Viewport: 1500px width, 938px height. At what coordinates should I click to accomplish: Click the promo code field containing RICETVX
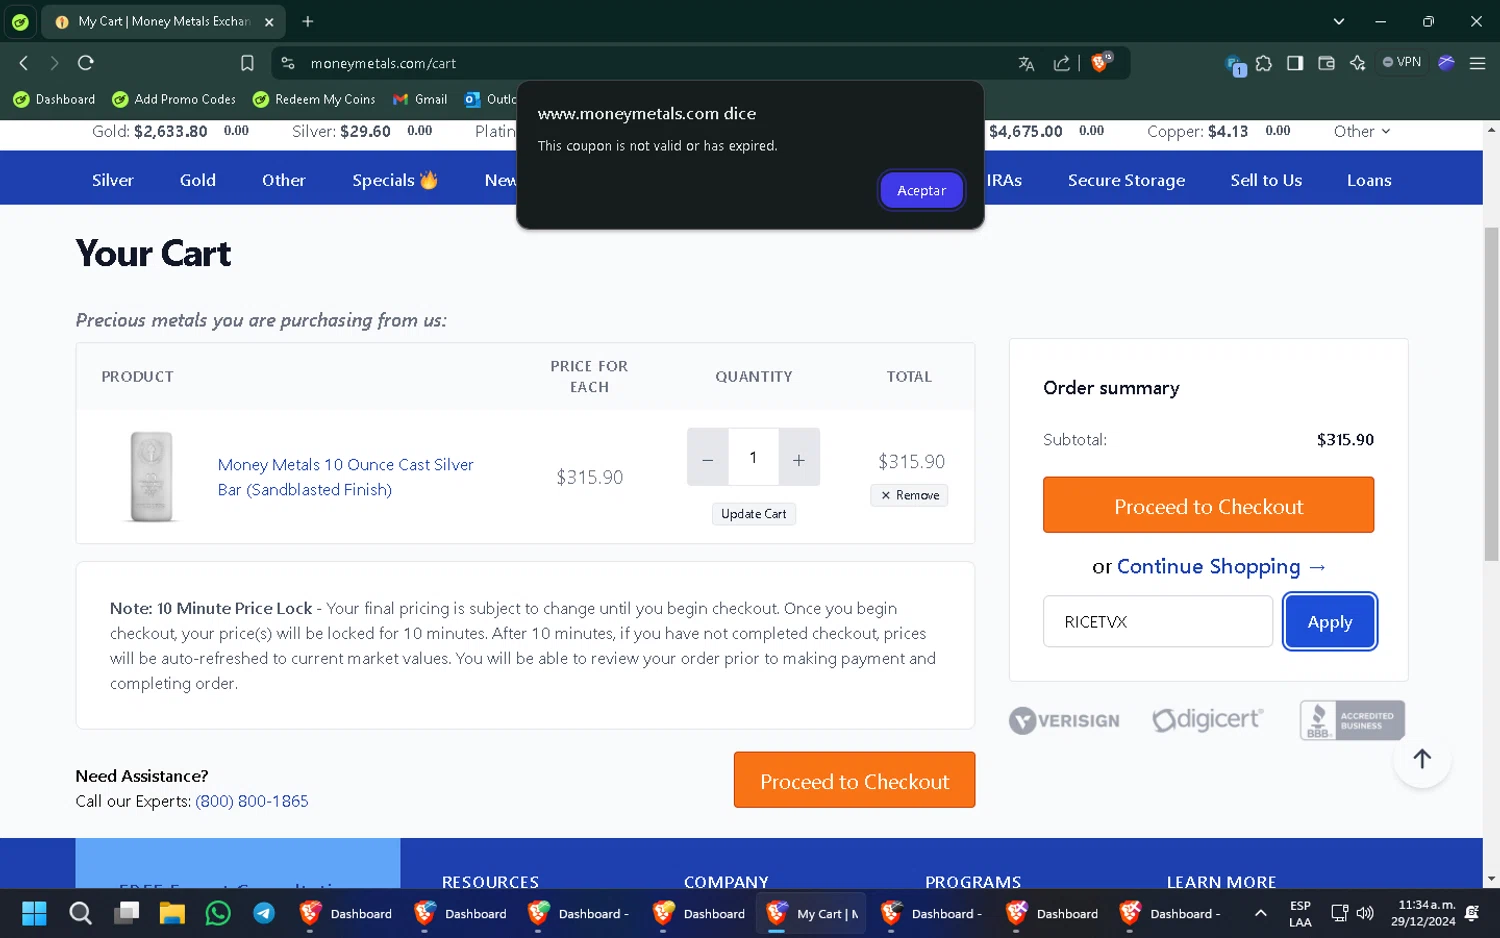pos(1157,622)
